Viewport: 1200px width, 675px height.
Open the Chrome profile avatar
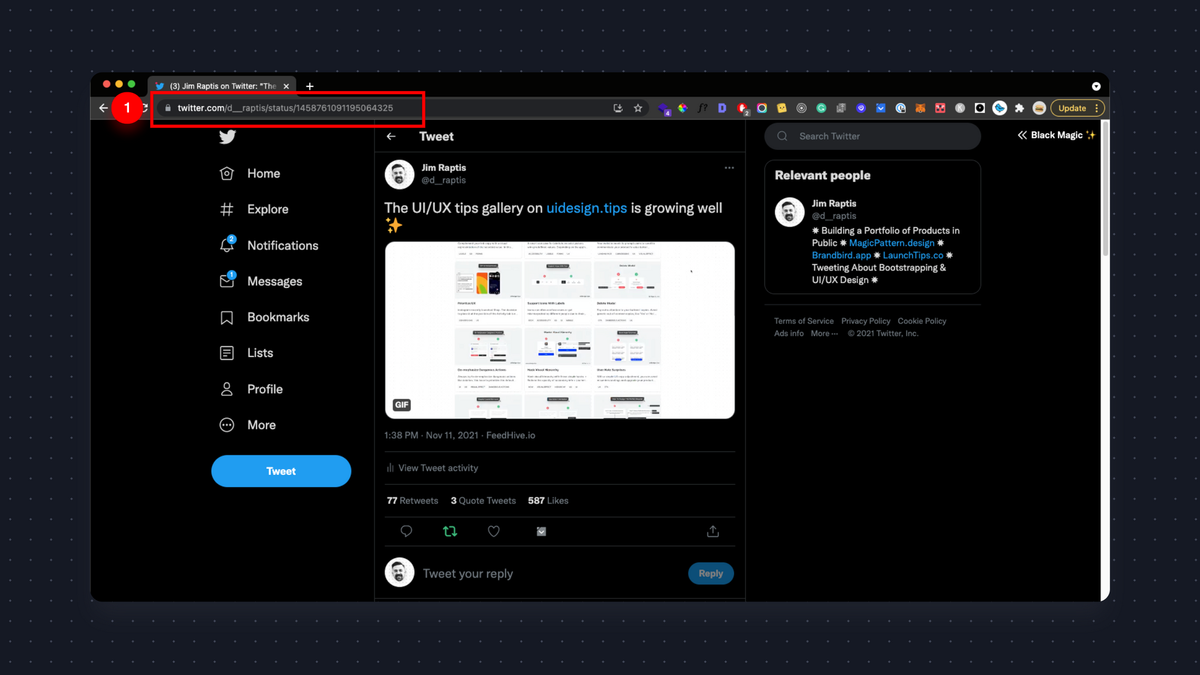click(x=1039, y=108)
